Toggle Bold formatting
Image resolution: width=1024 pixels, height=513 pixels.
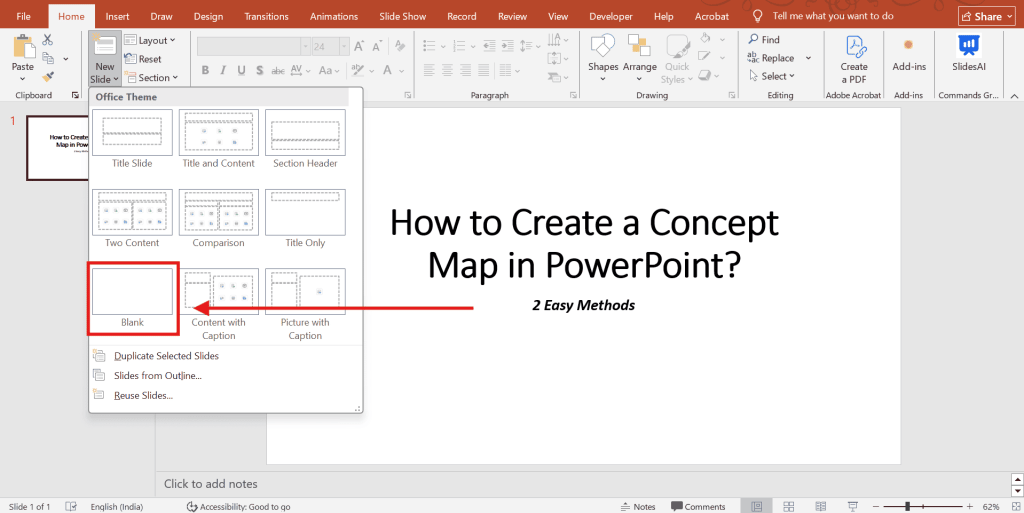205,70
